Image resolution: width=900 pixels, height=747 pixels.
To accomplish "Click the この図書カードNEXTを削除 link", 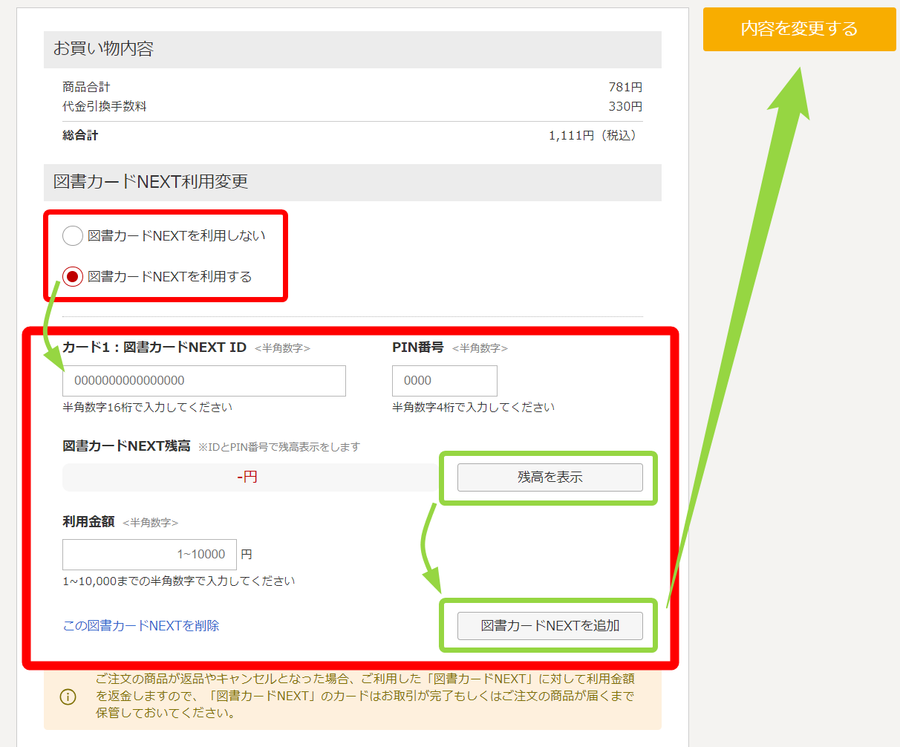I will pos(141,625).
